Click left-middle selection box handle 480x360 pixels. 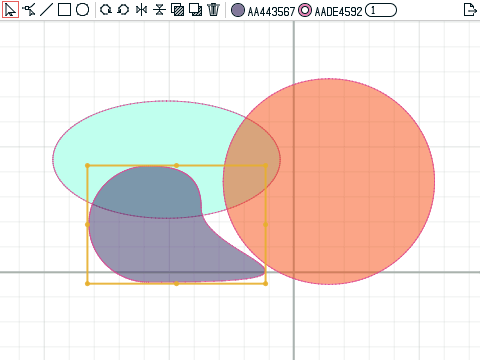(x=87, y=225)
